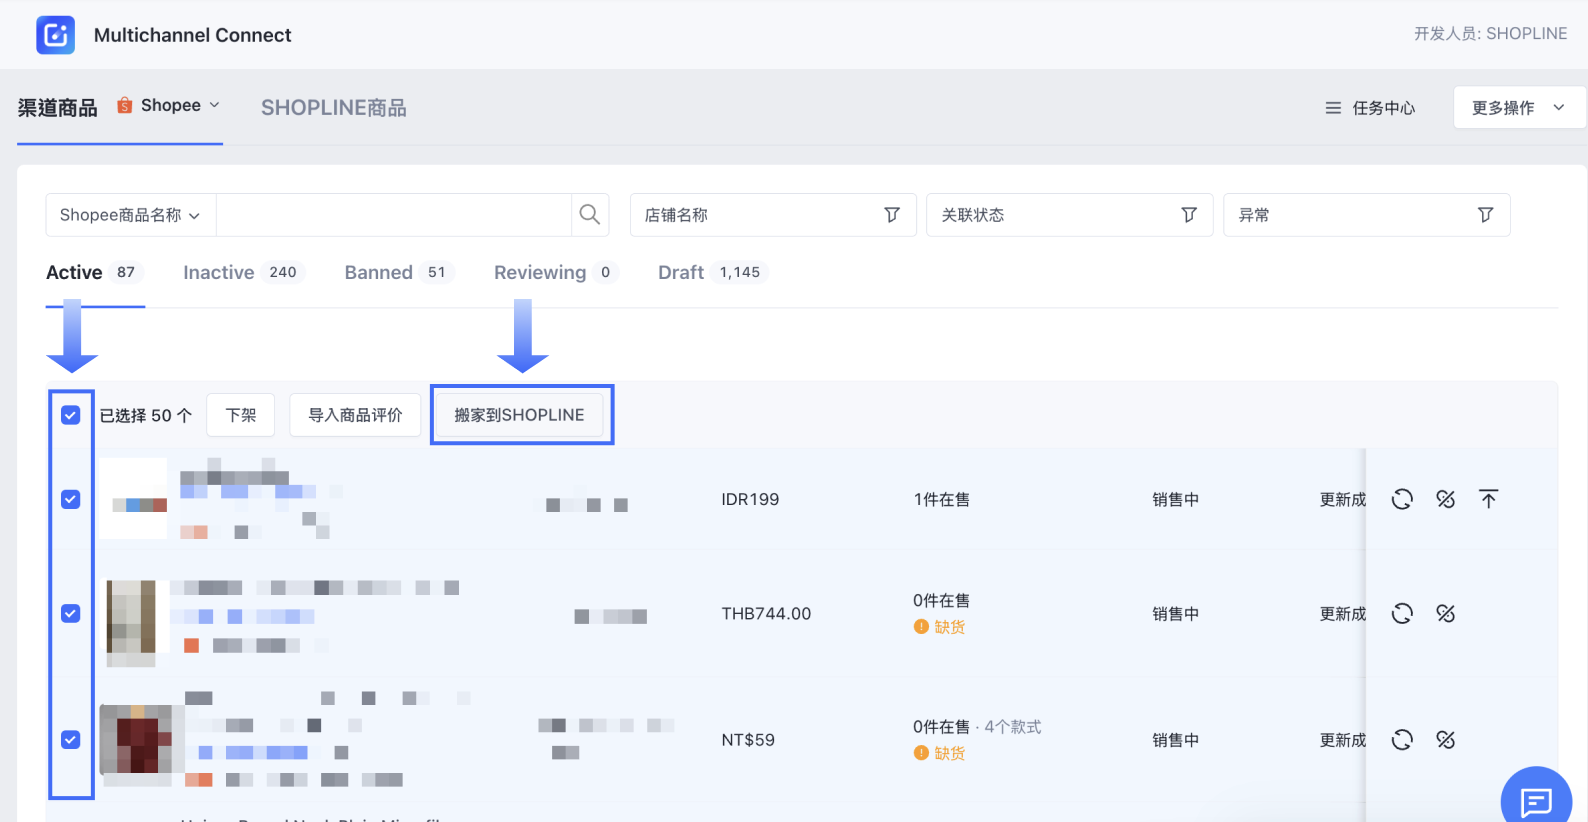Click the 缺货 warning icon in NT$59 row
The height and width of the screenshot is (822, 1588).
[921, 753]
